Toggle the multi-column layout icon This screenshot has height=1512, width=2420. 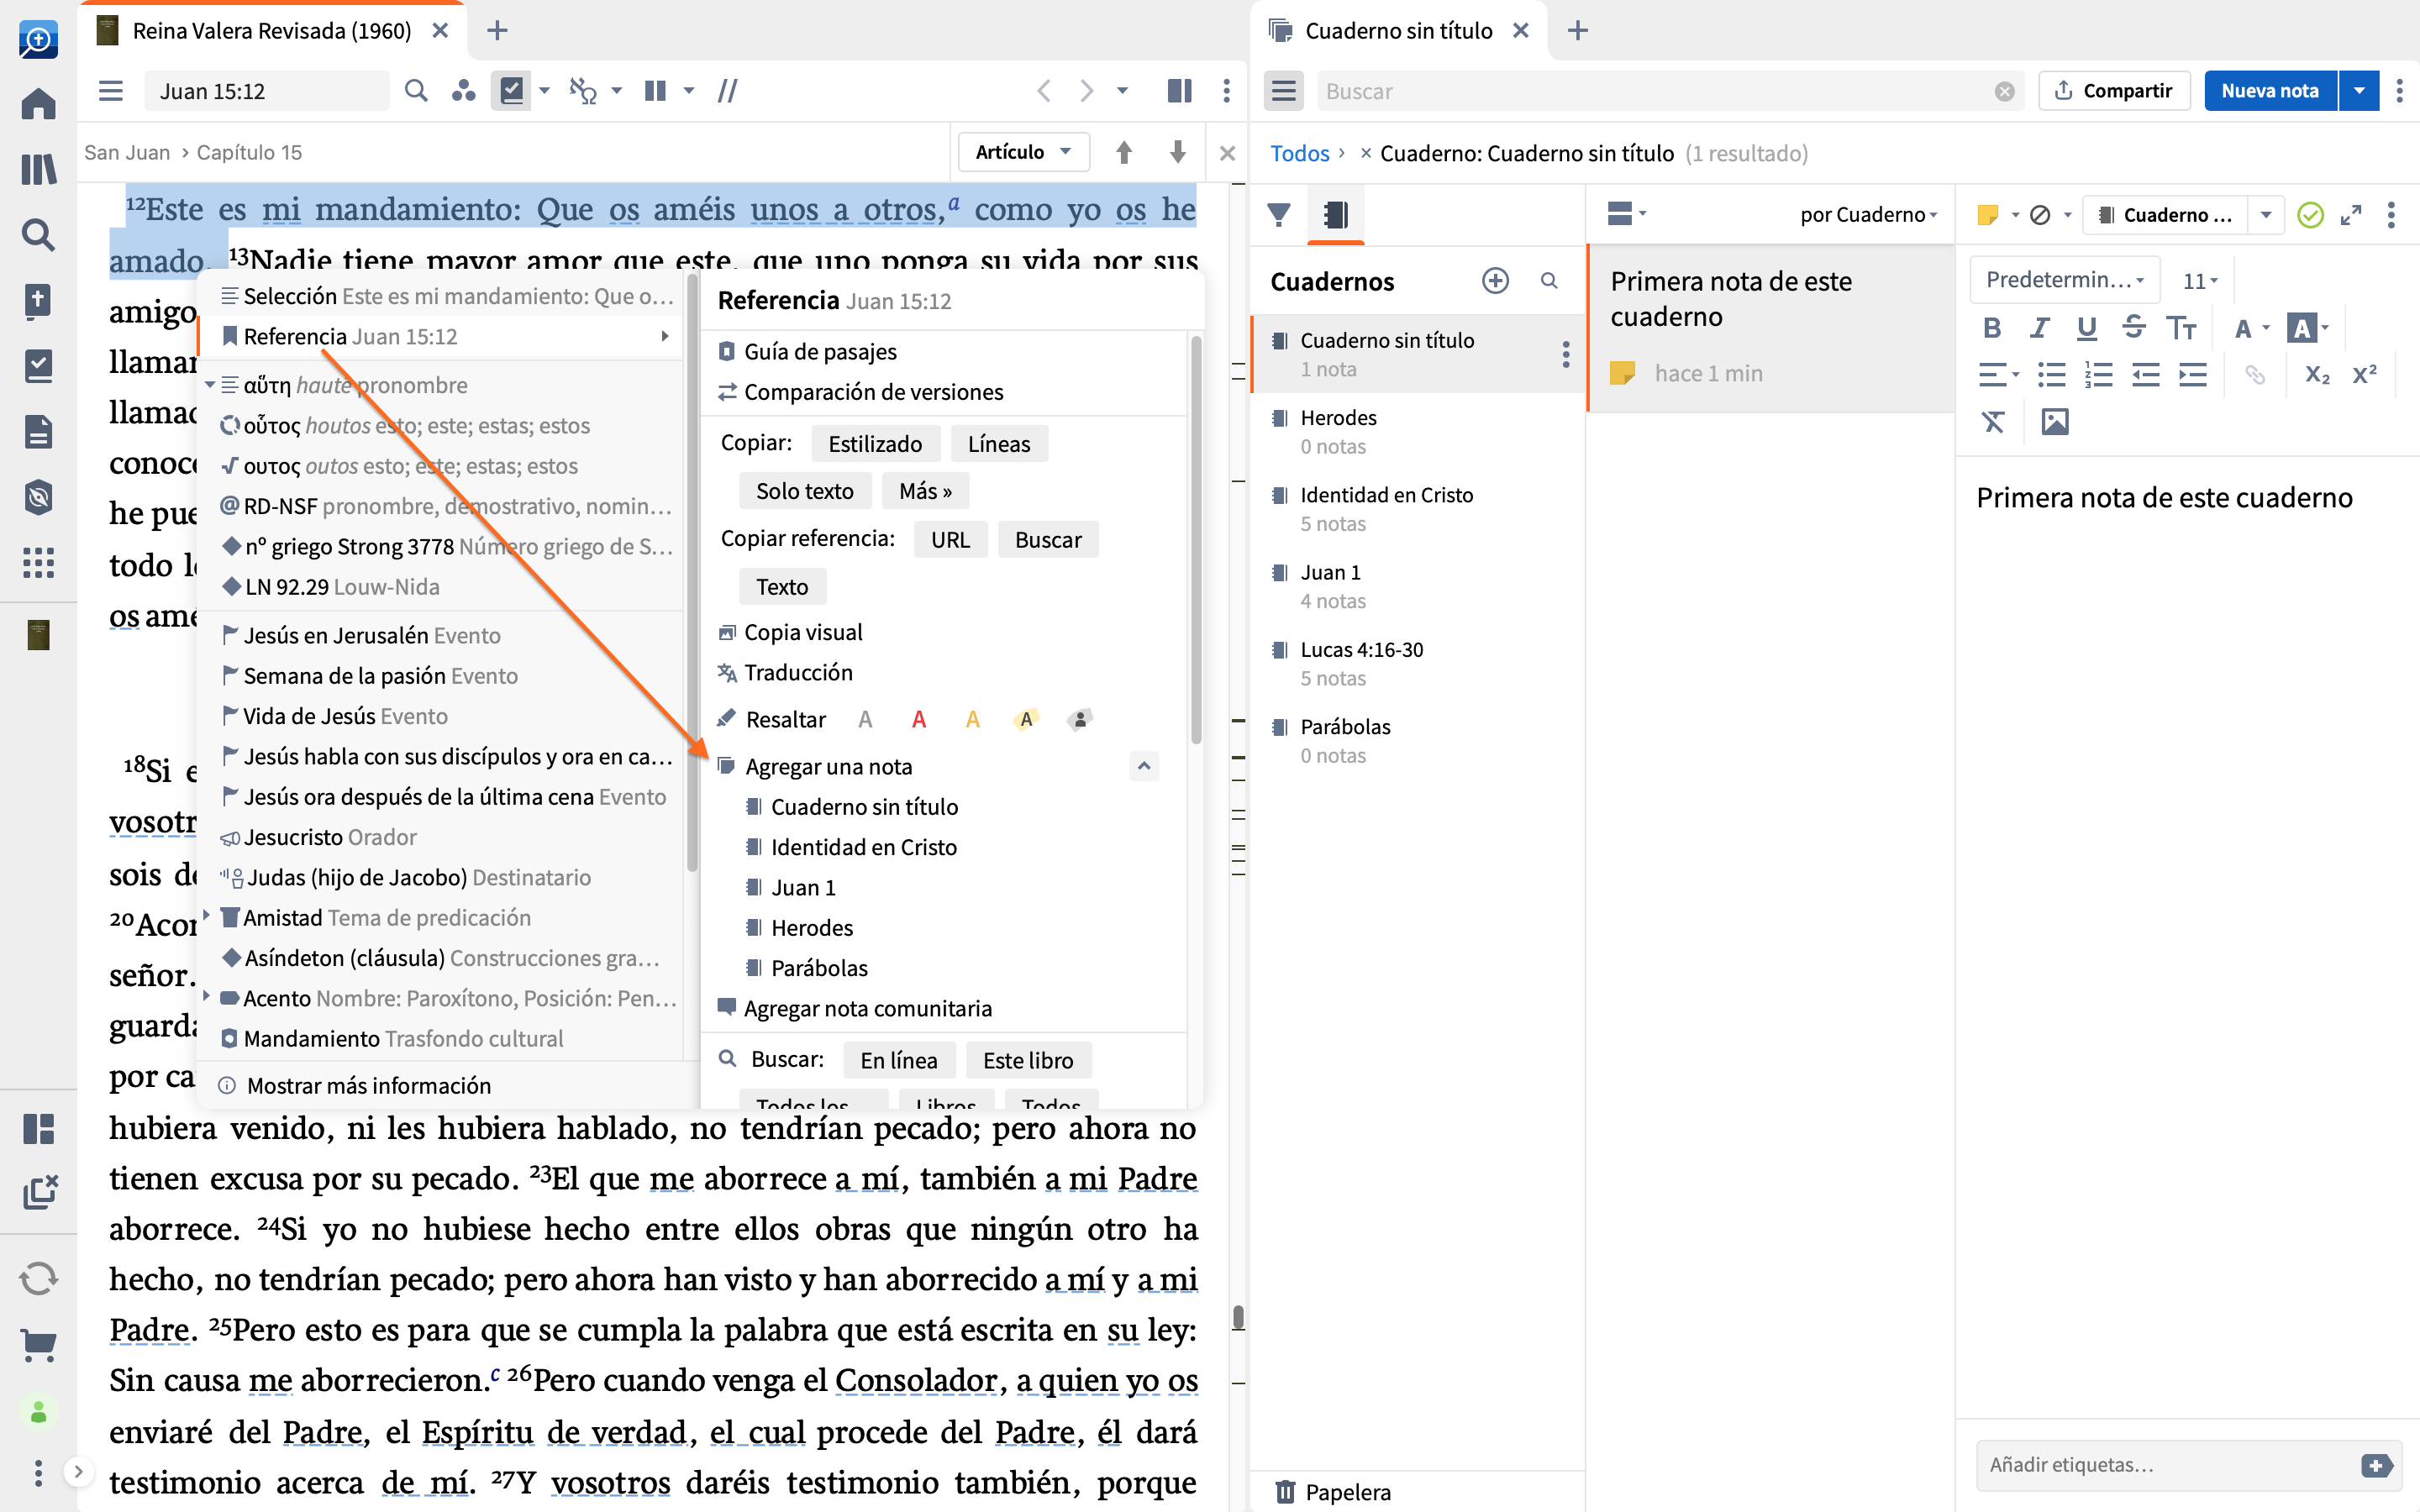(x=656, y=91)
